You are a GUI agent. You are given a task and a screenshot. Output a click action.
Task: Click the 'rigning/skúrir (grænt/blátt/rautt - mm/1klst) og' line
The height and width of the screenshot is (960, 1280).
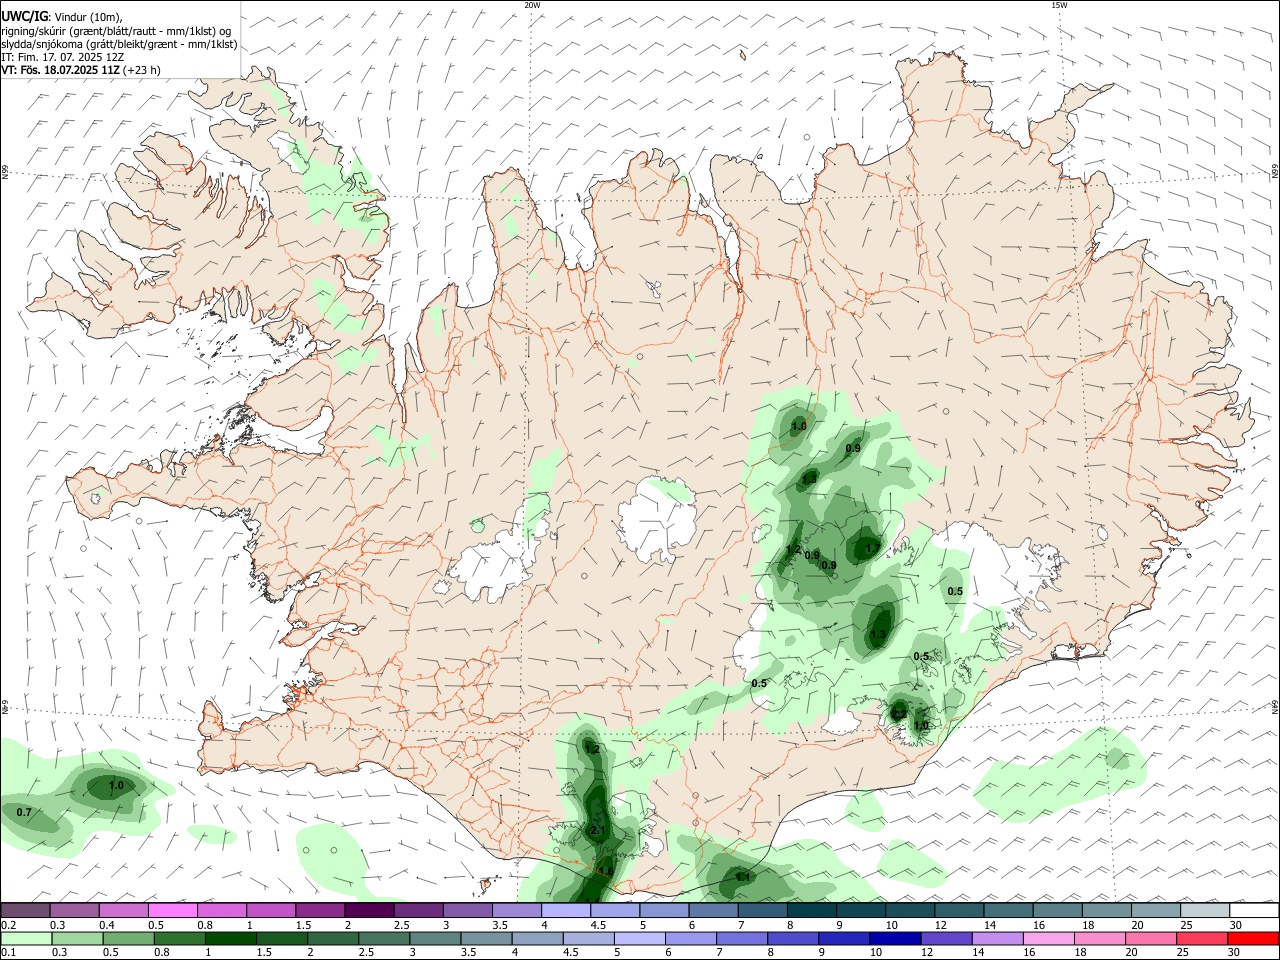(x=116, y=30)
